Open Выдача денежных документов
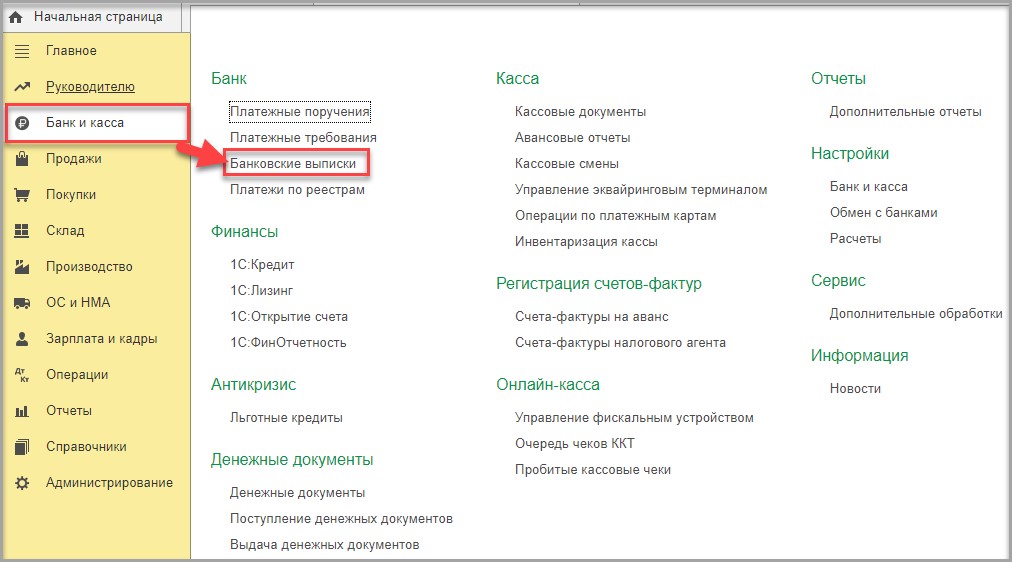This screenshot has height=562, width=1012. click(325, 545)
